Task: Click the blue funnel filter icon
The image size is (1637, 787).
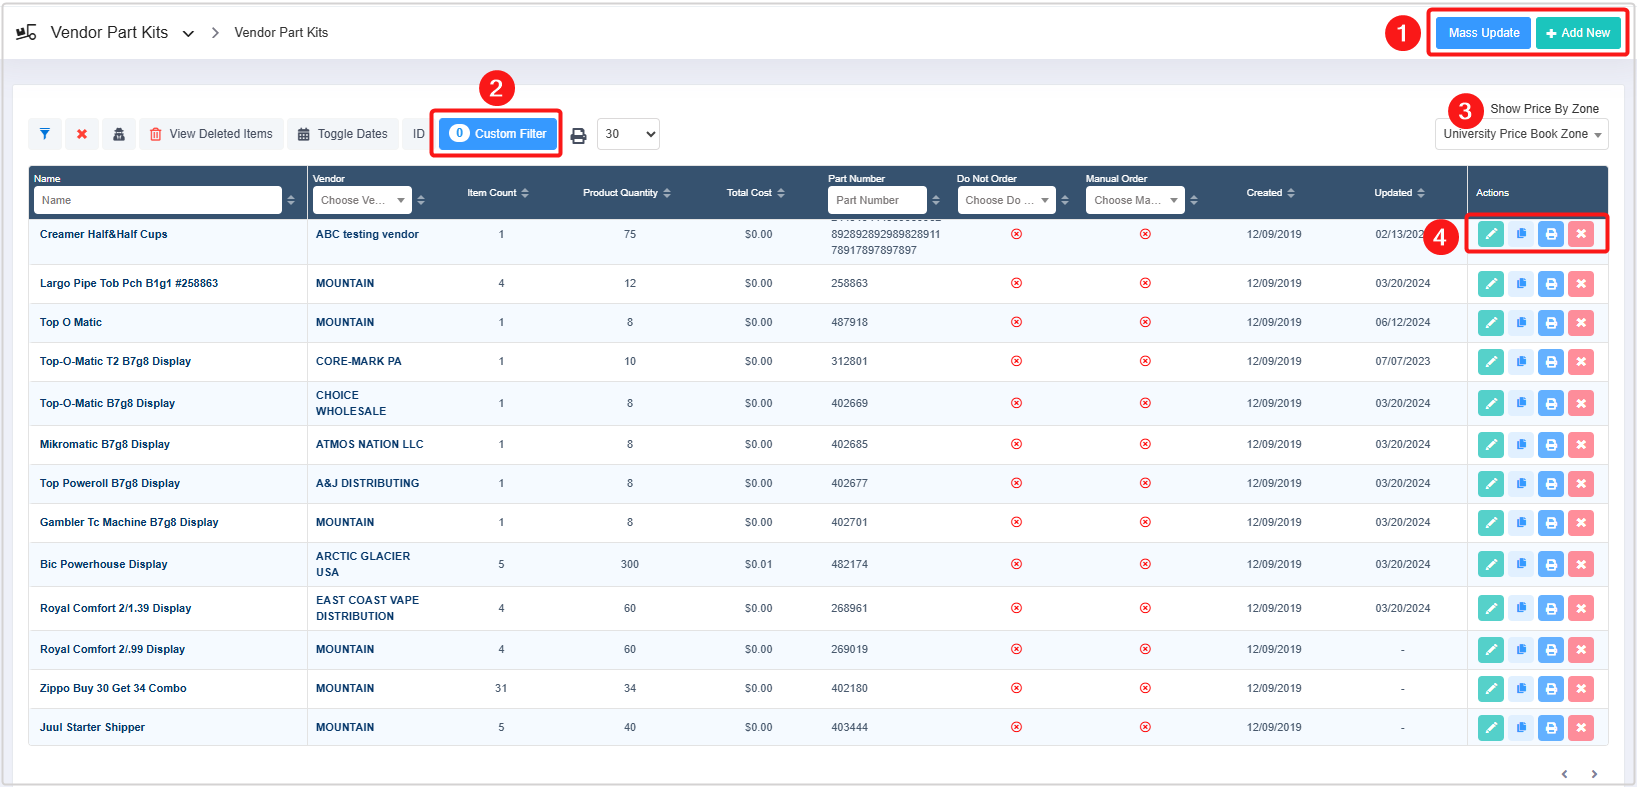Action: coord(45,134)
